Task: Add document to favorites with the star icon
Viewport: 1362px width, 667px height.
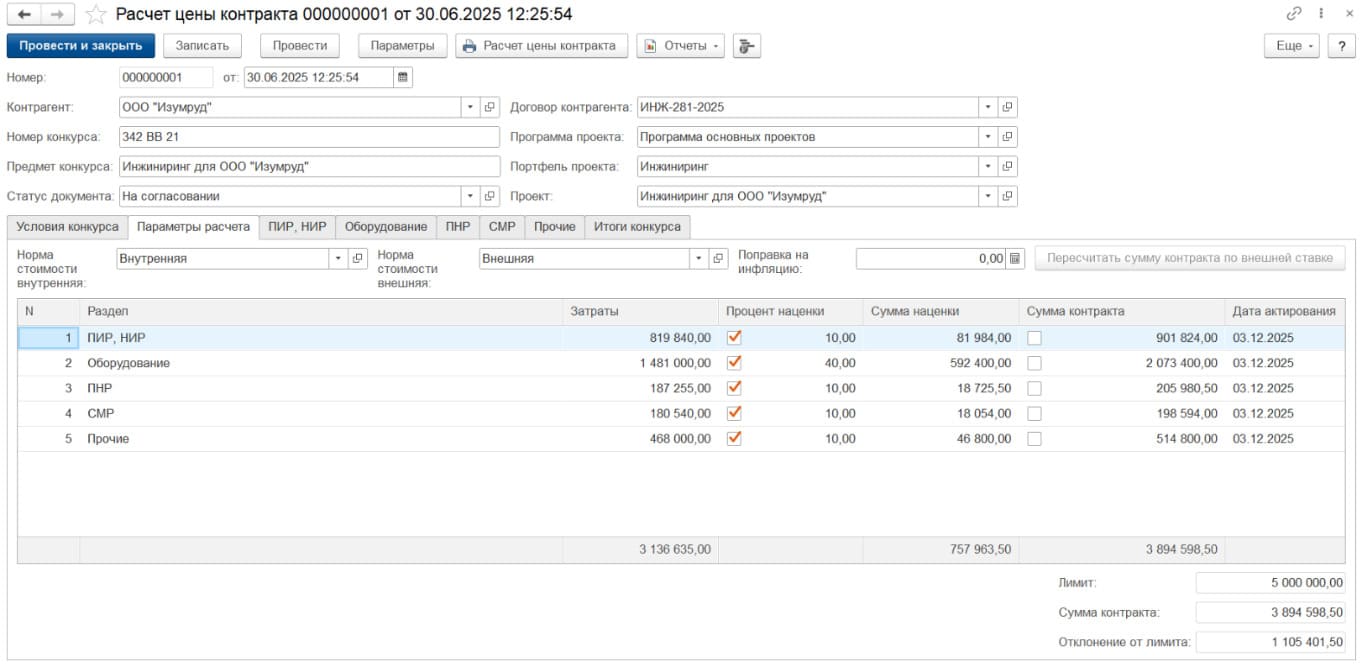Action: (x=95, y=14)
